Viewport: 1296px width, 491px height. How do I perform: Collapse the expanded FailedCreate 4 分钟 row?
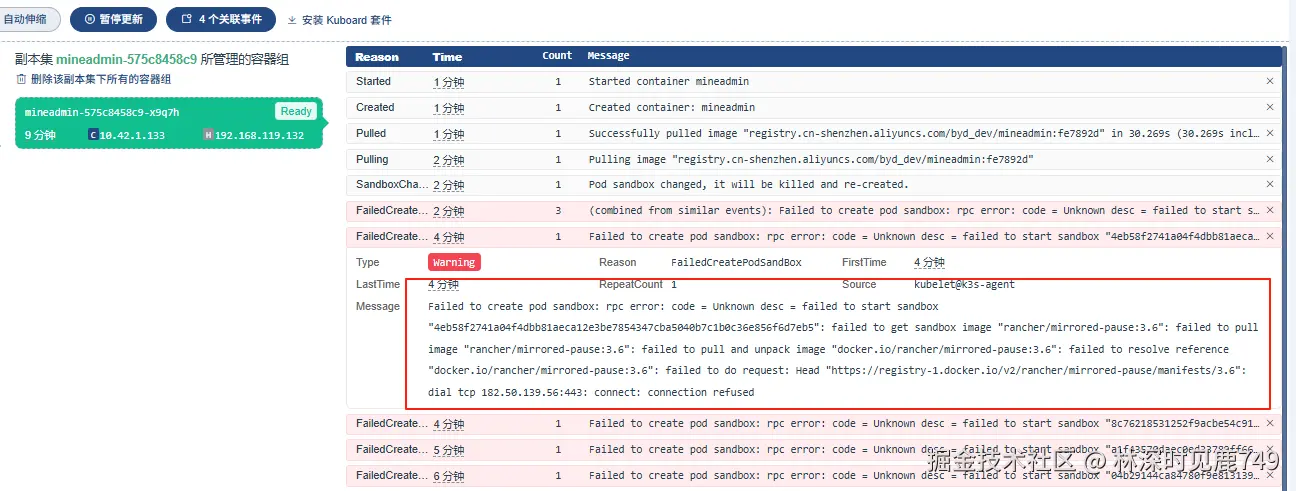[814, 236]
